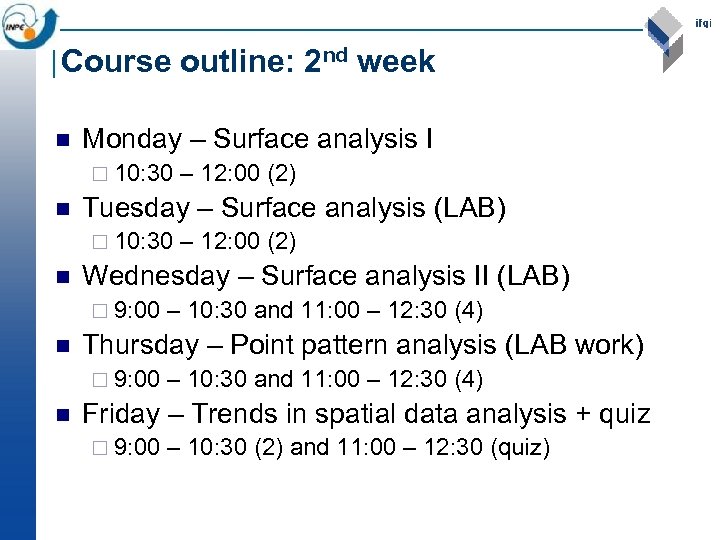Viewport: 720px width, 540px height.
Task: Click the square bullet beside Thursday
Action: [x=62, y=346]
